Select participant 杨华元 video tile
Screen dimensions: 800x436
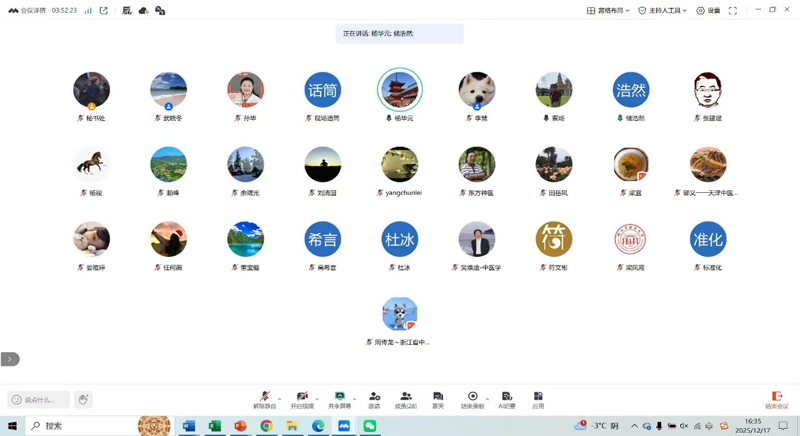pyautogui.click(x=400, y=91)
